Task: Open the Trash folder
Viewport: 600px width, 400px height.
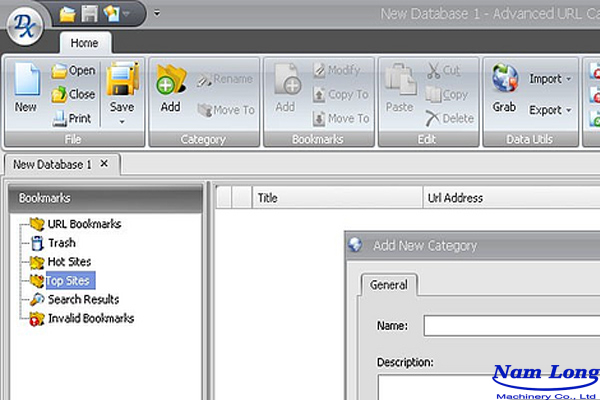Action: 61,243
